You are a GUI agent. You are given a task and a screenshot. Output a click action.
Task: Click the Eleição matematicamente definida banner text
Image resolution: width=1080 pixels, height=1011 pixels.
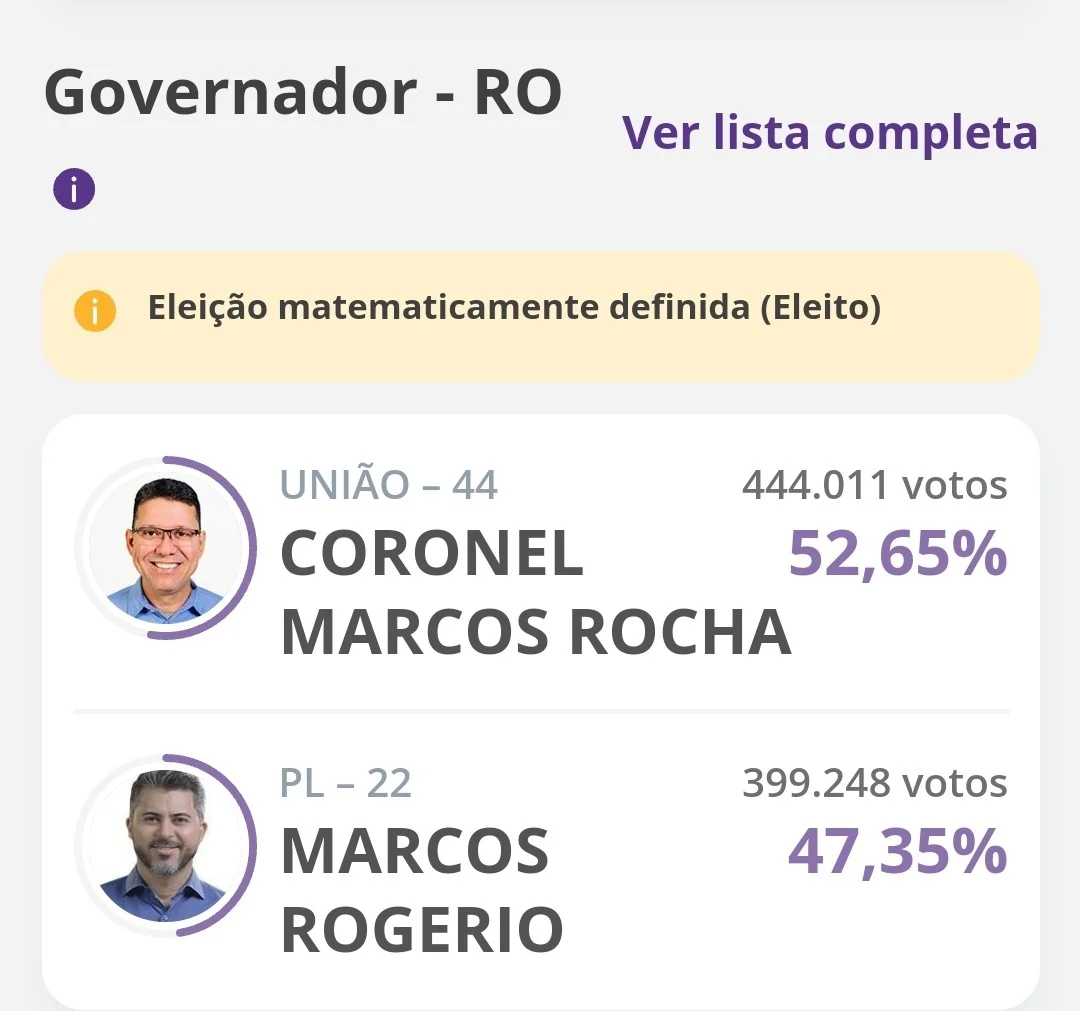514,307
